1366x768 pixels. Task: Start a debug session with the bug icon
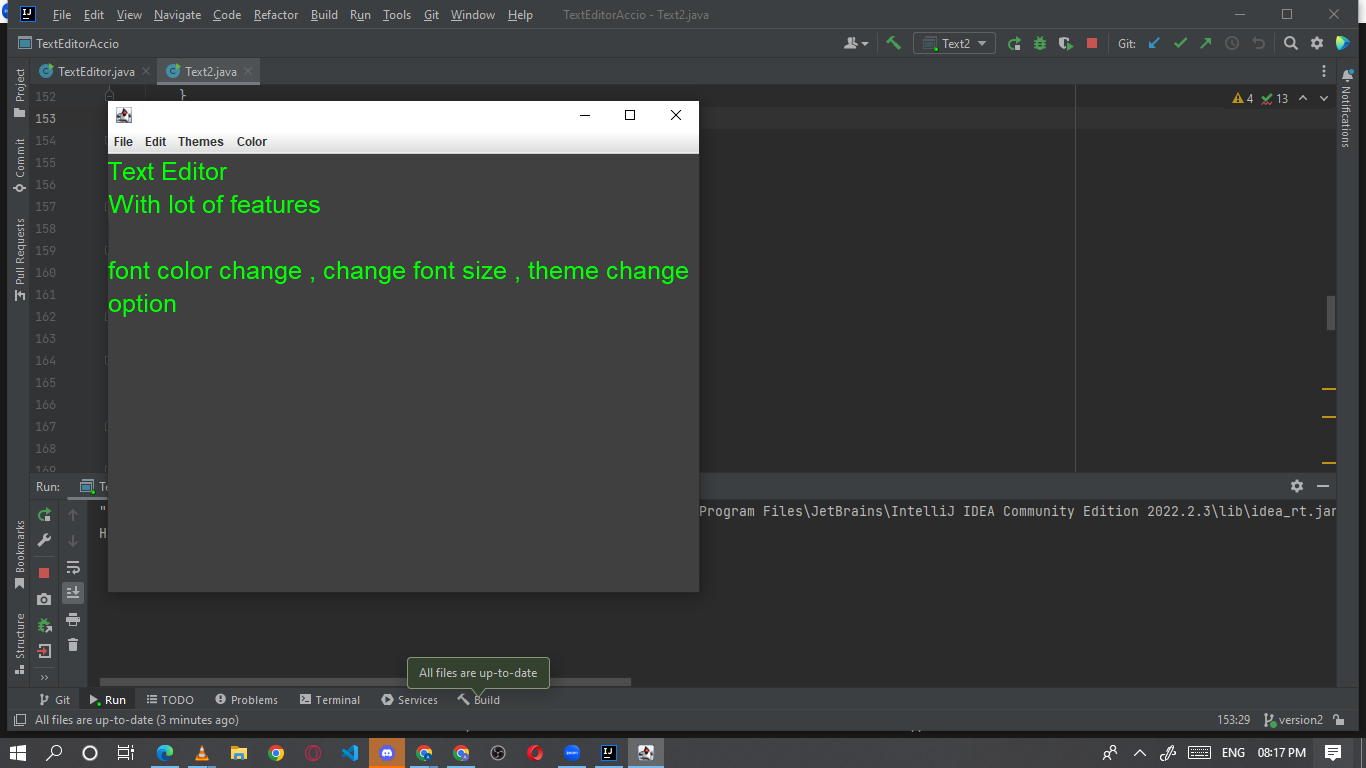tap(1039, 43)
